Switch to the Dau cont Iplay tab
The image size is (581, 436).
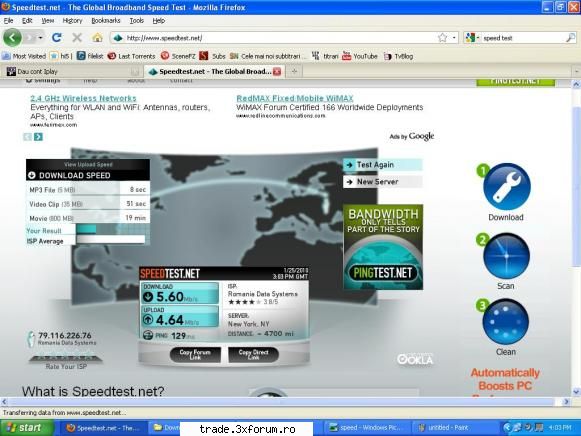(x=72, y=71)
